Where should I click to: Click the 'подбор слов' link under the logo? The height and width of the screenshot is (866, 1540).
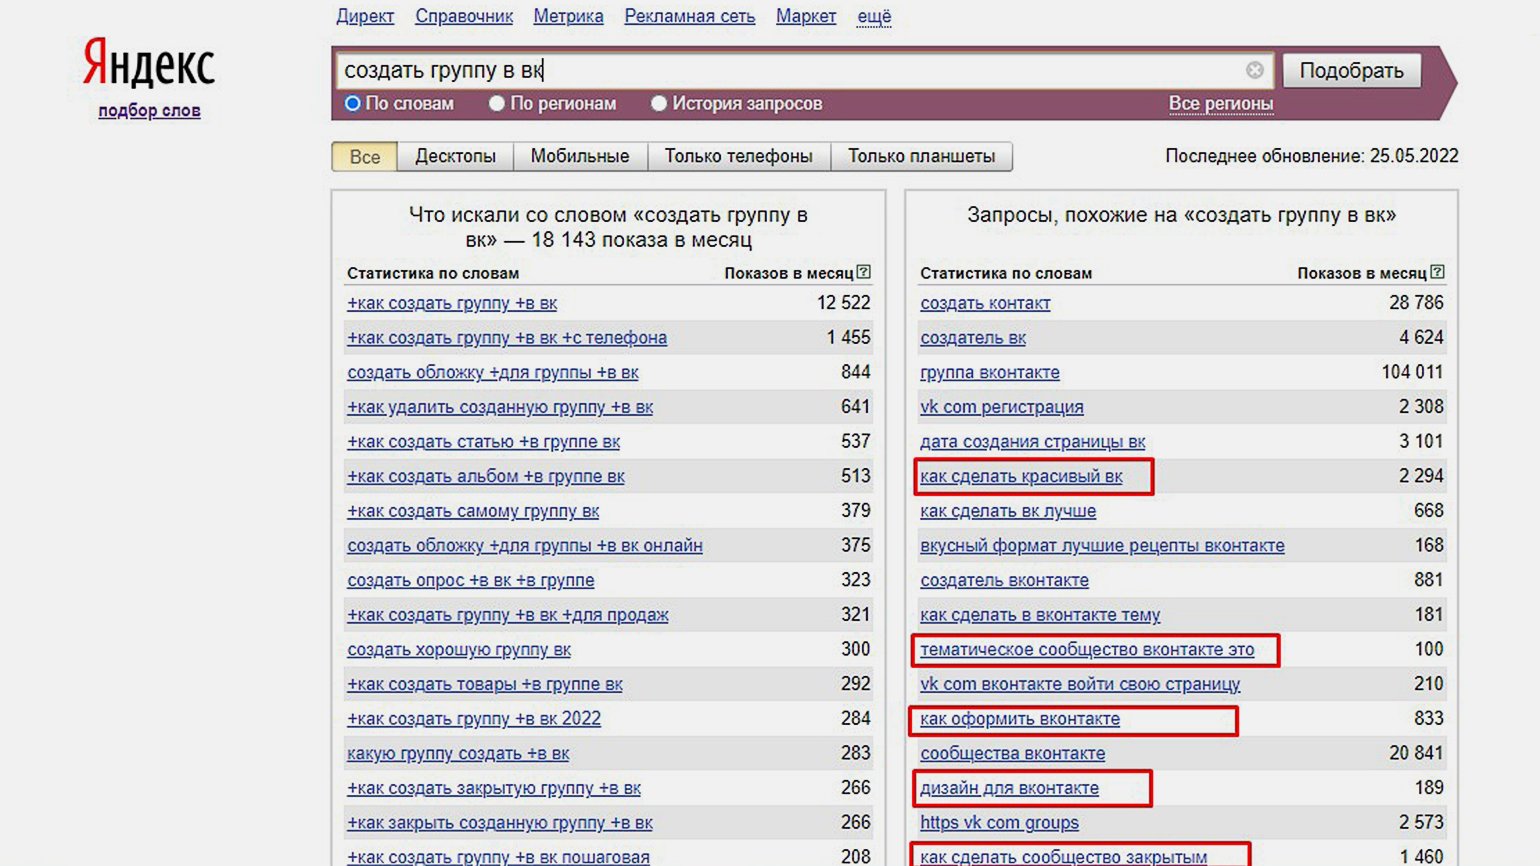coord(149,110)
